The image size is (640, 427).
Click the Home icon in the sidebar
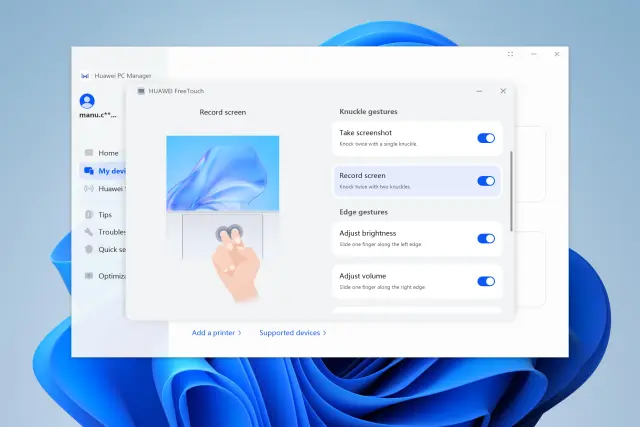[88, 153]
